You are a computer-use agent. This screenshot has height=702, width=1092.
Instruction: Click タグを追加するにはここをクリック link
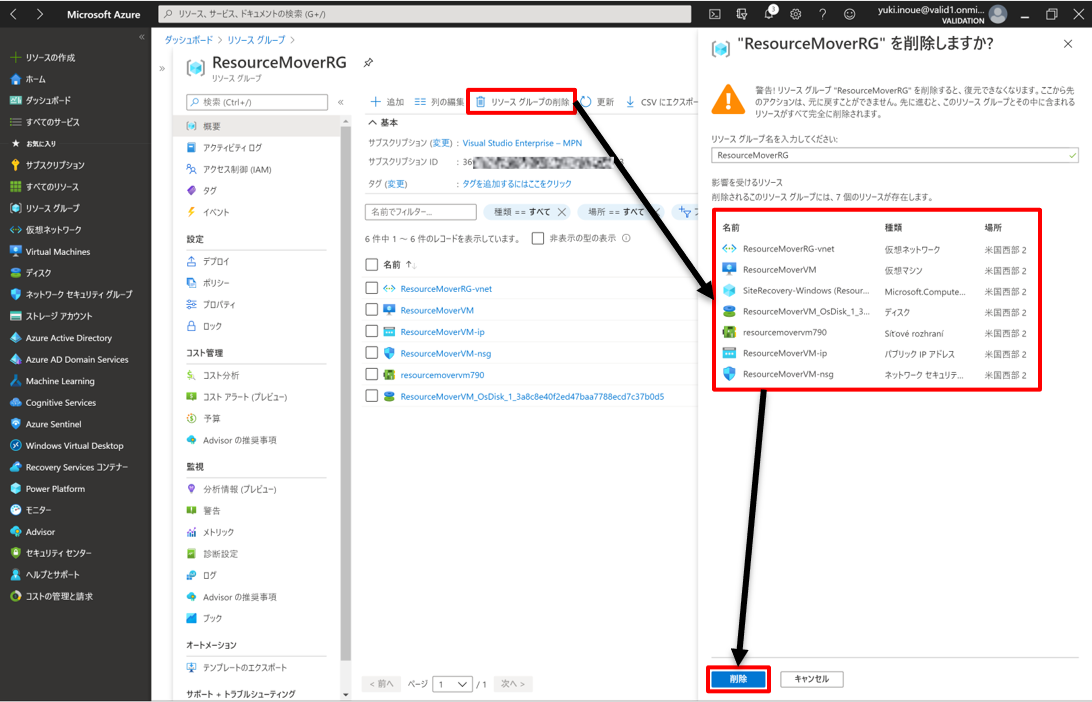click(x=517, y=184)
